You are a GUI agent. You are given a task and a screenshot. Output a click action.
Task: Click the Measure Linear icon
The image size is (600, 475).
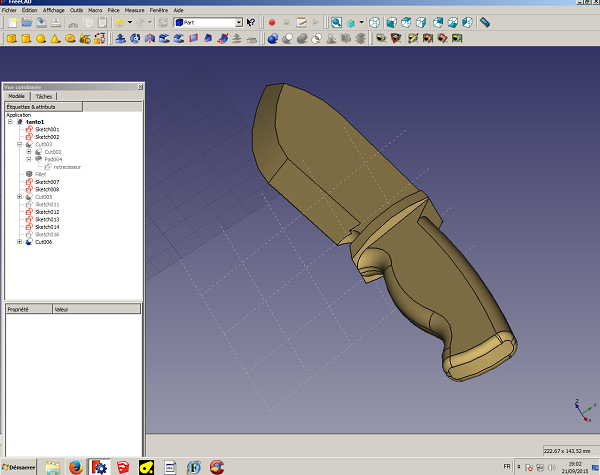coord(381,38)
